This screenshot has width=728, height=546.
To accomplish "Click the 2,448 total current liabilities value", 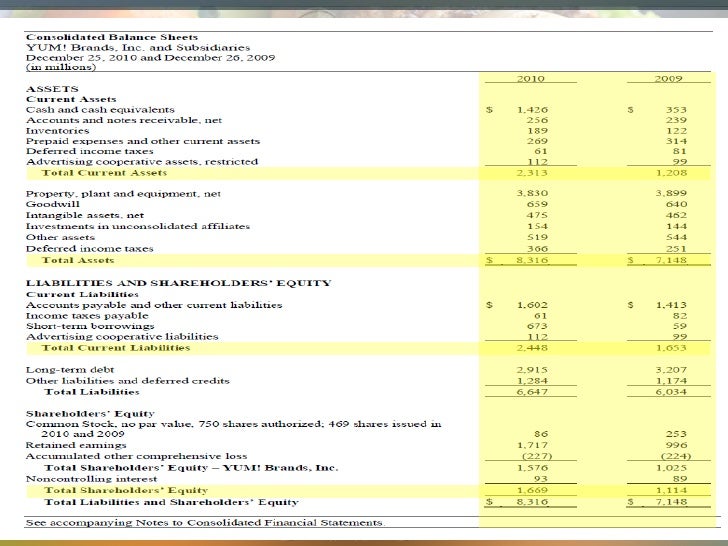I will (x=533, y=348).
